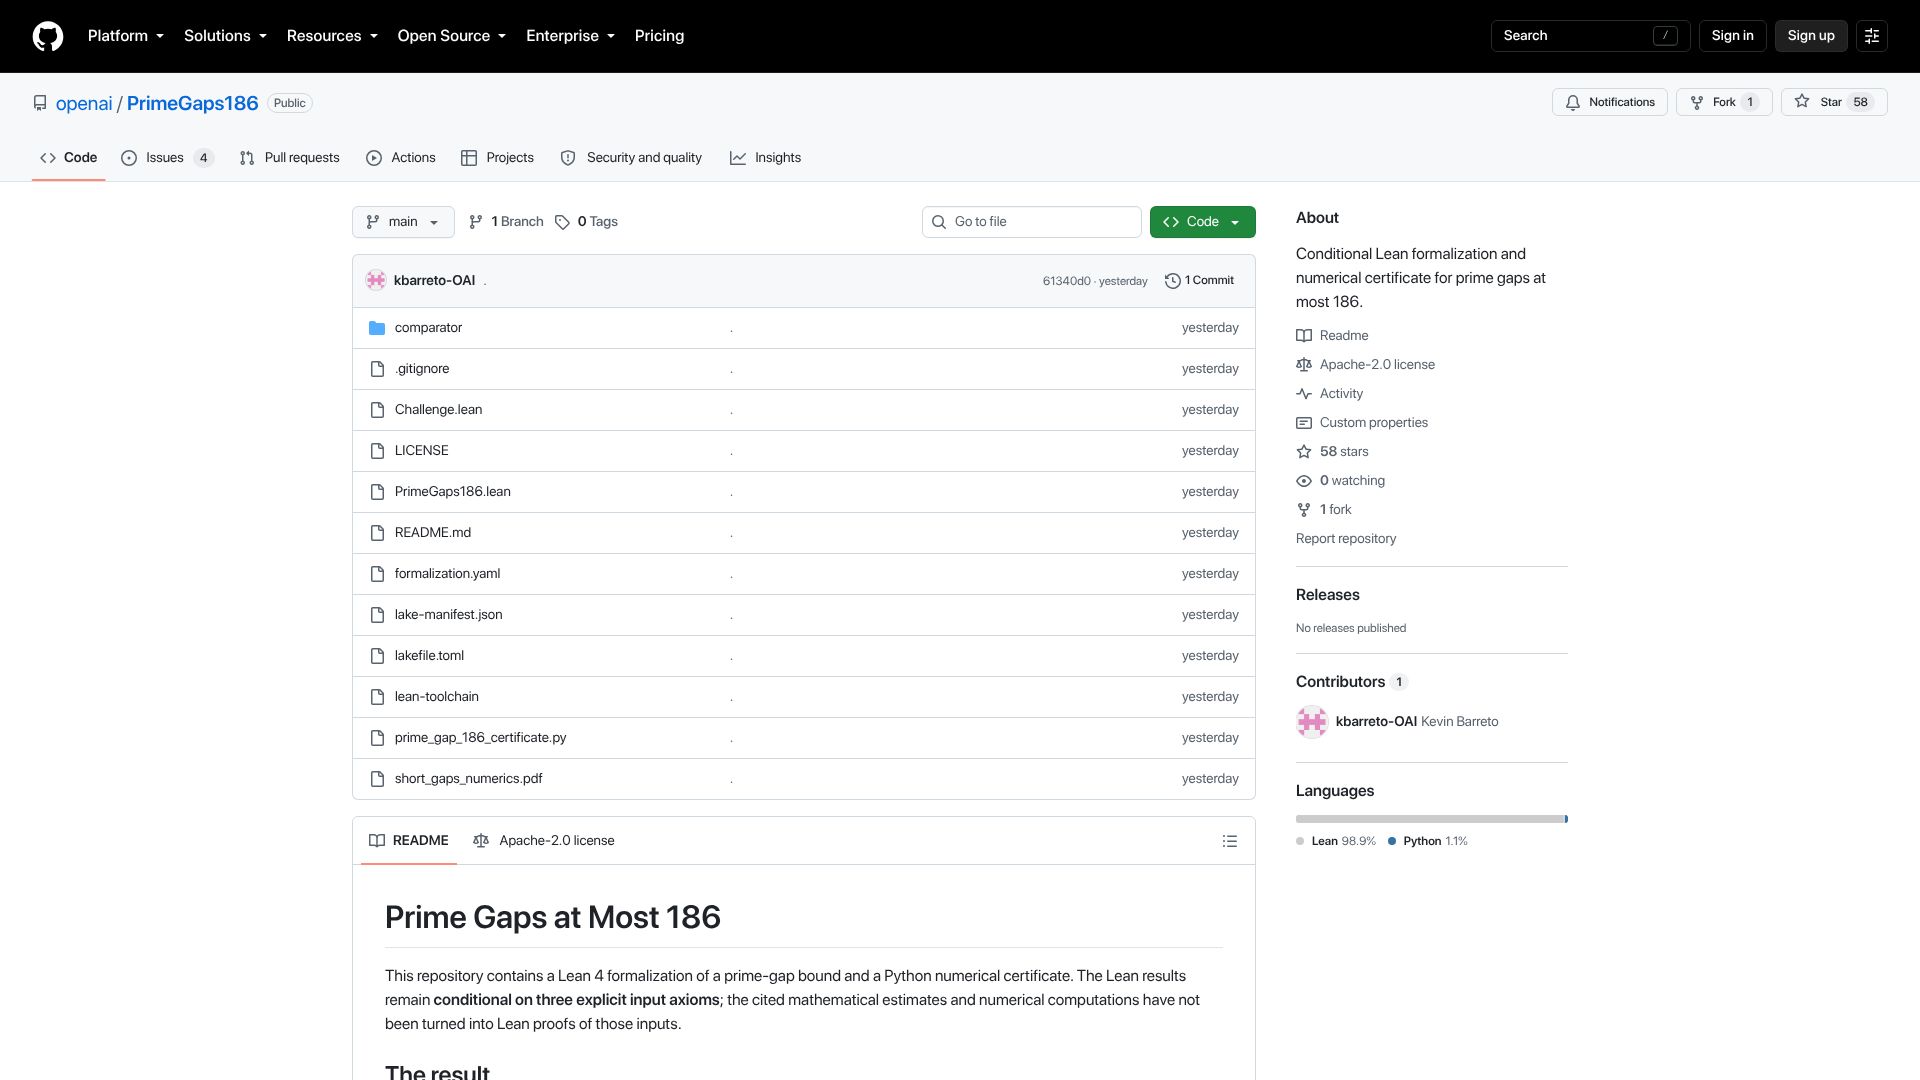Expand the Solutions menu
This screenshot has height=1080, width=1920.
(225, 36)
